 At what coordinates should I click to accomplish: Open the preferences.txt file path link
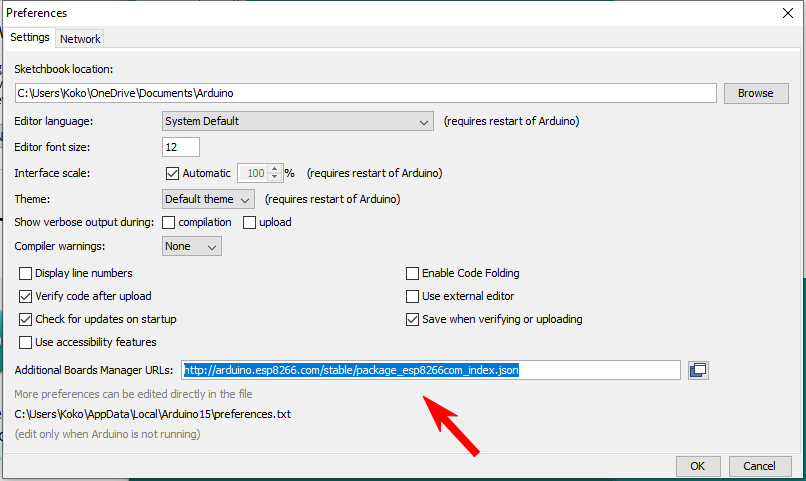coord(153,414)
